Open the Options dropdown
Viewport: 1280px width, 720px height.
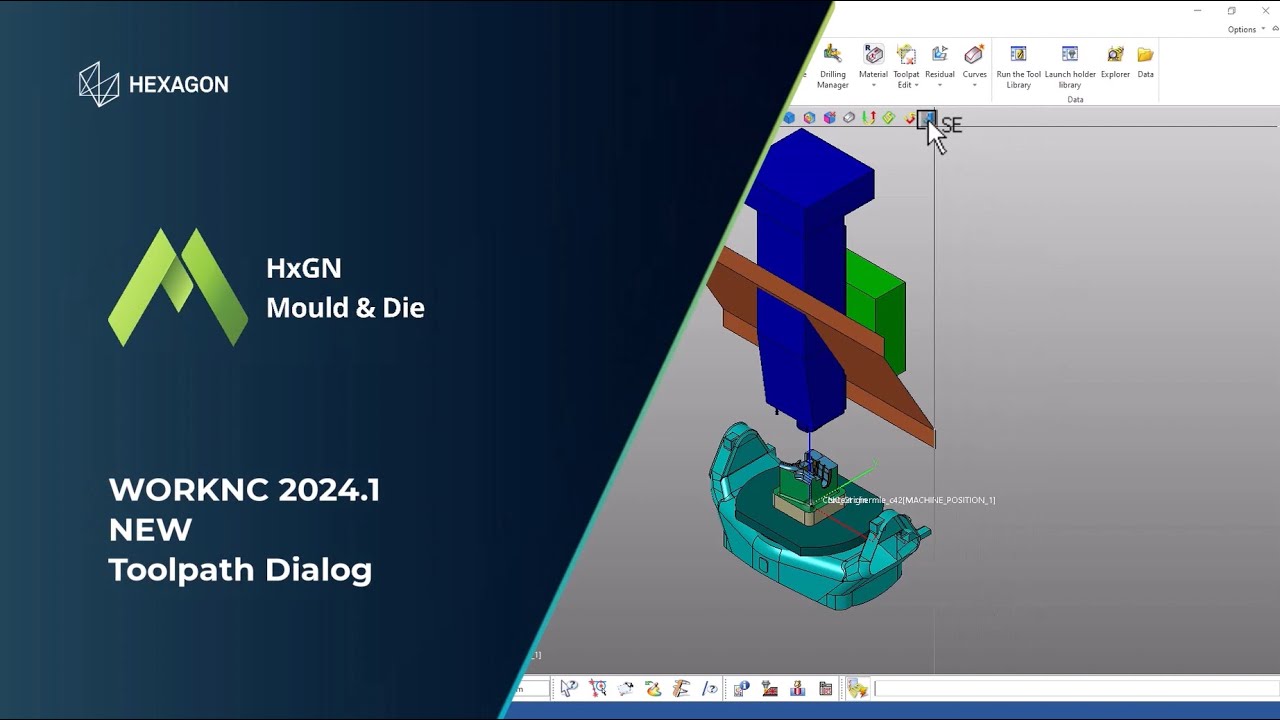click(1246, 29)
